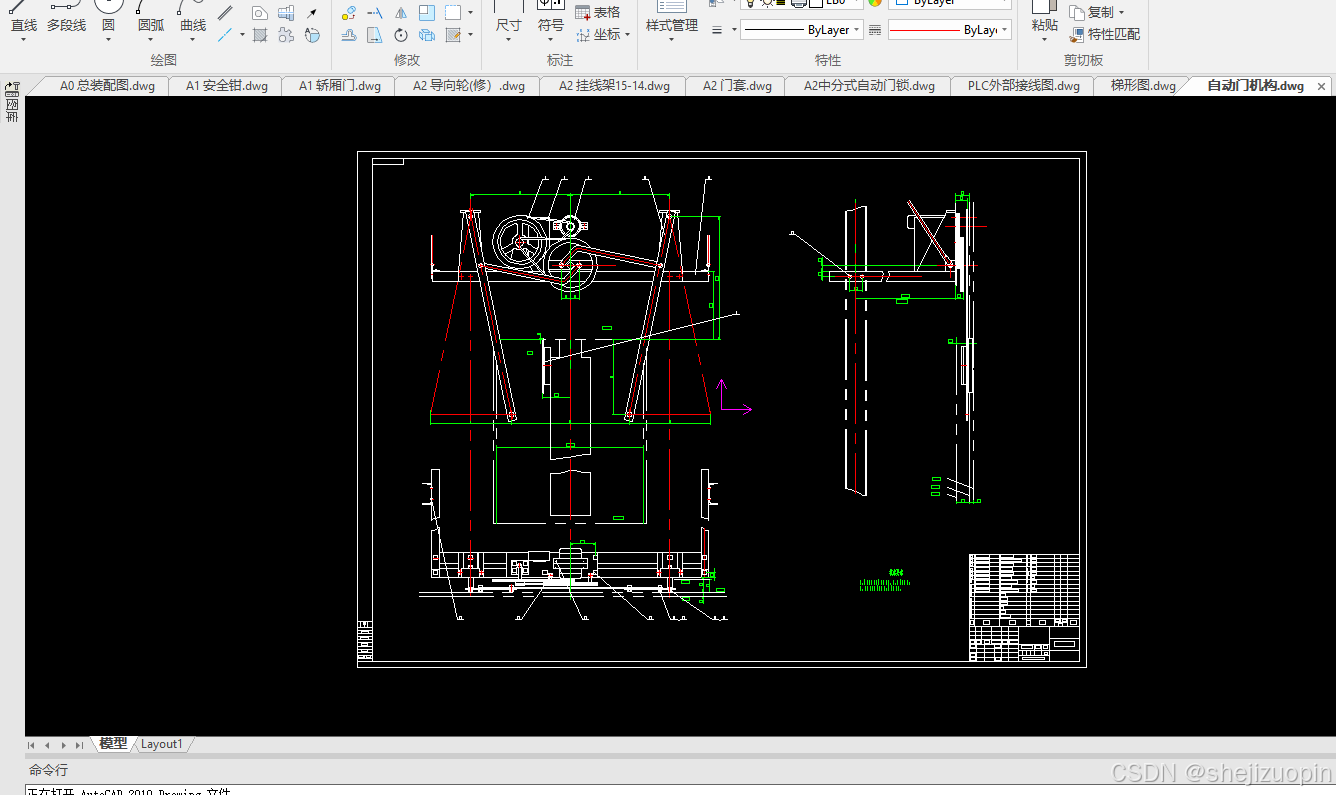The width and height of the screenshot is (1336, 795).
Task: Click the double parallel line tool icon
Action: tap(226, 13)
